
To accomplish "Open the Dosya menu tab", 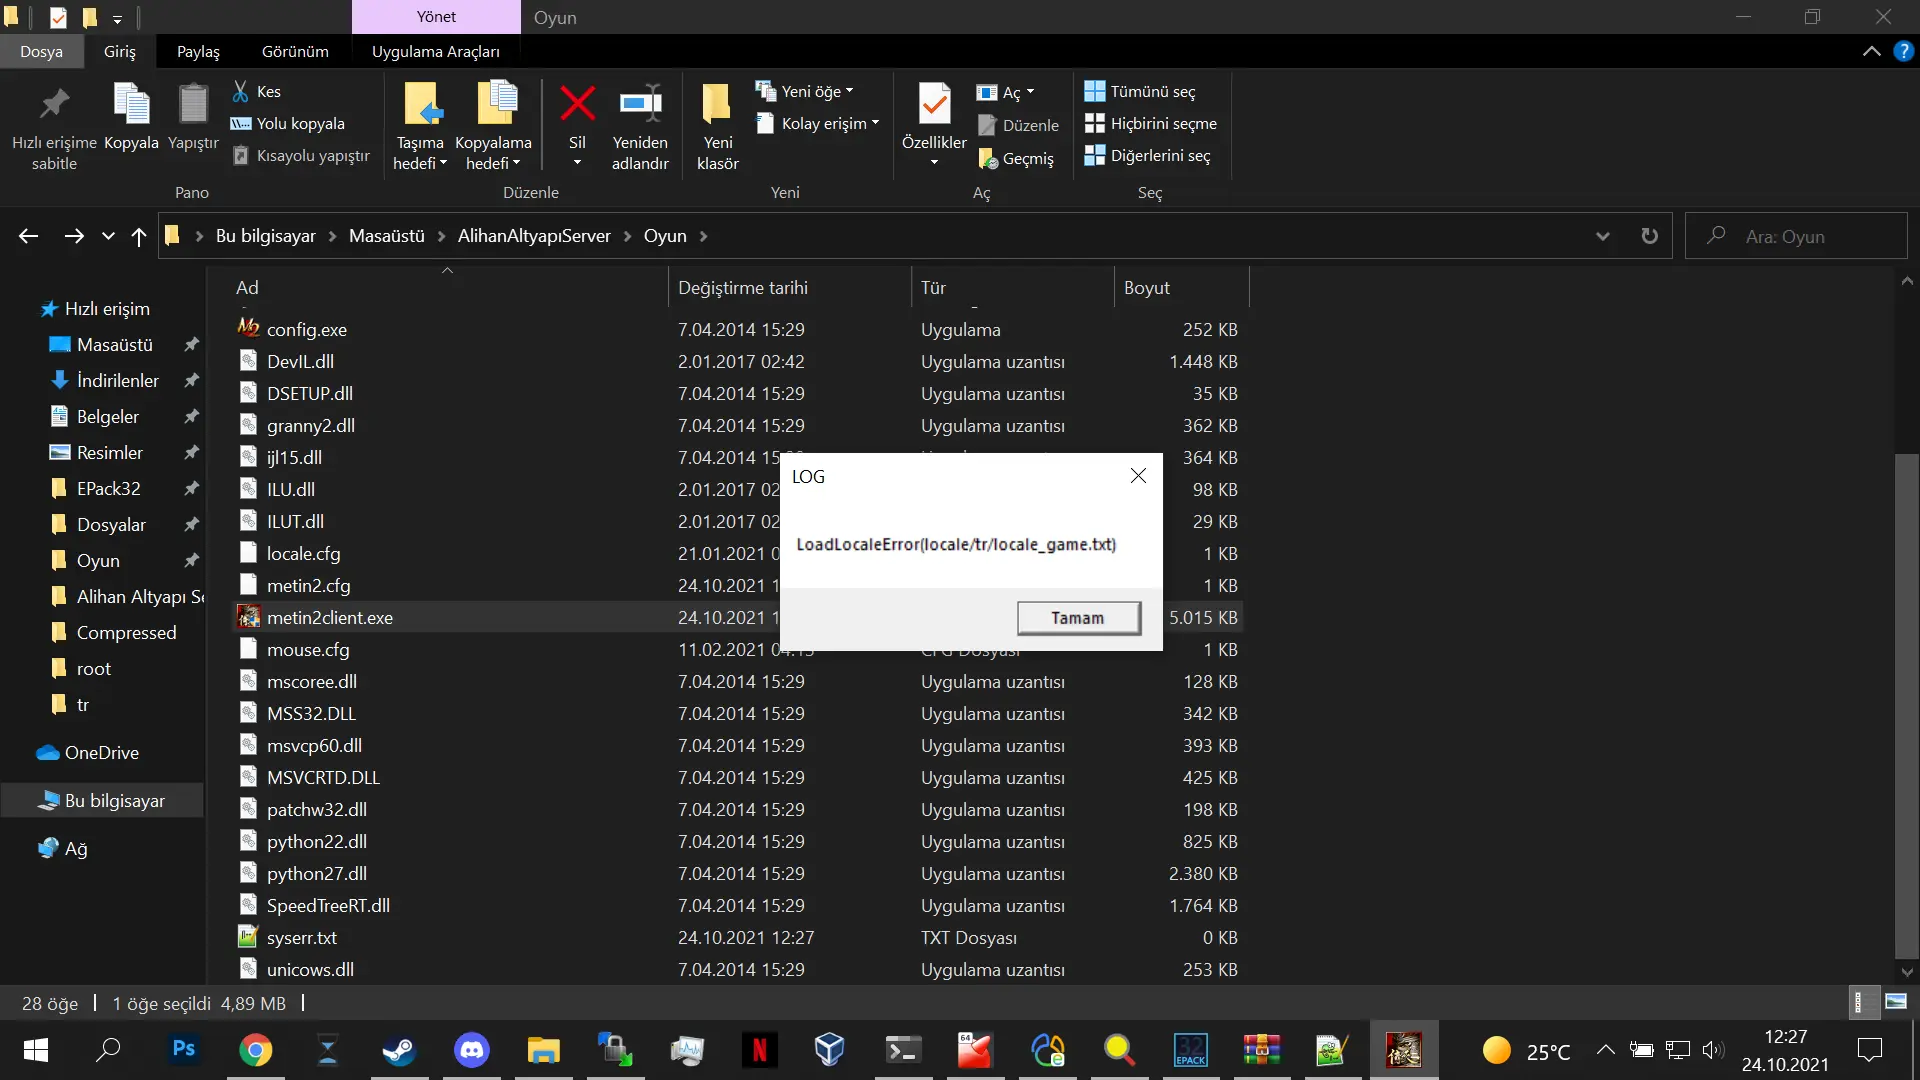I will coord(41,51).
